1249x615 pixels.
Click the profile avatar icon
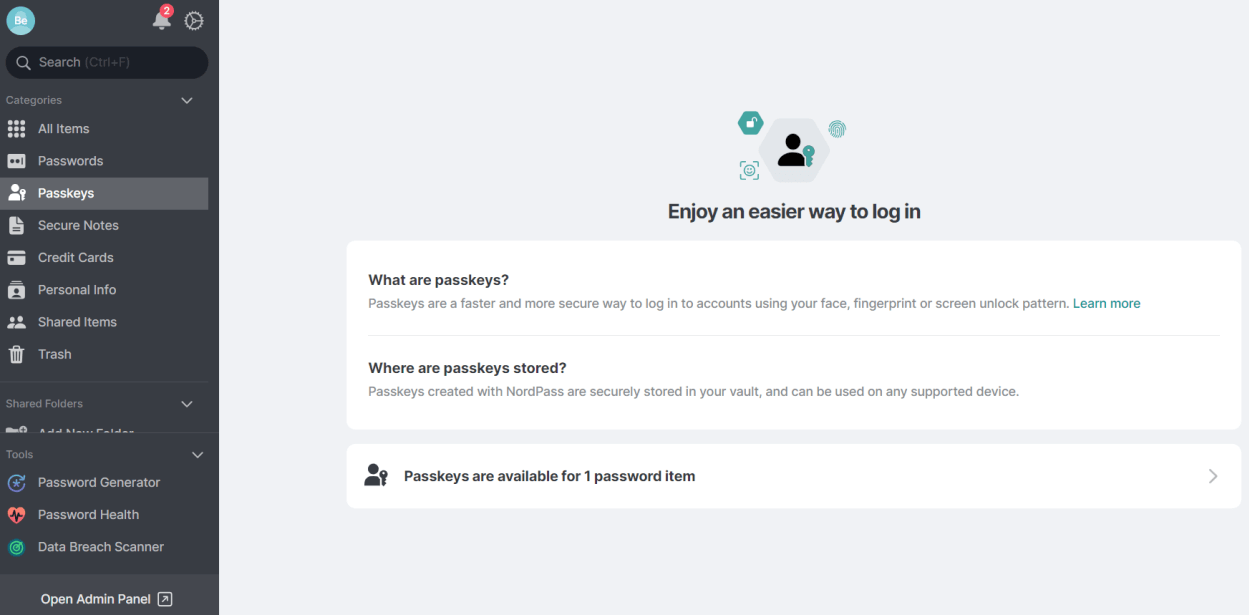20,20
